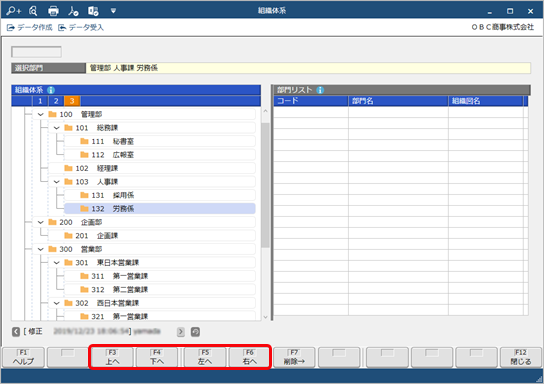
Task: Click folder icon of 100 管理部
Action: point(52,114)
